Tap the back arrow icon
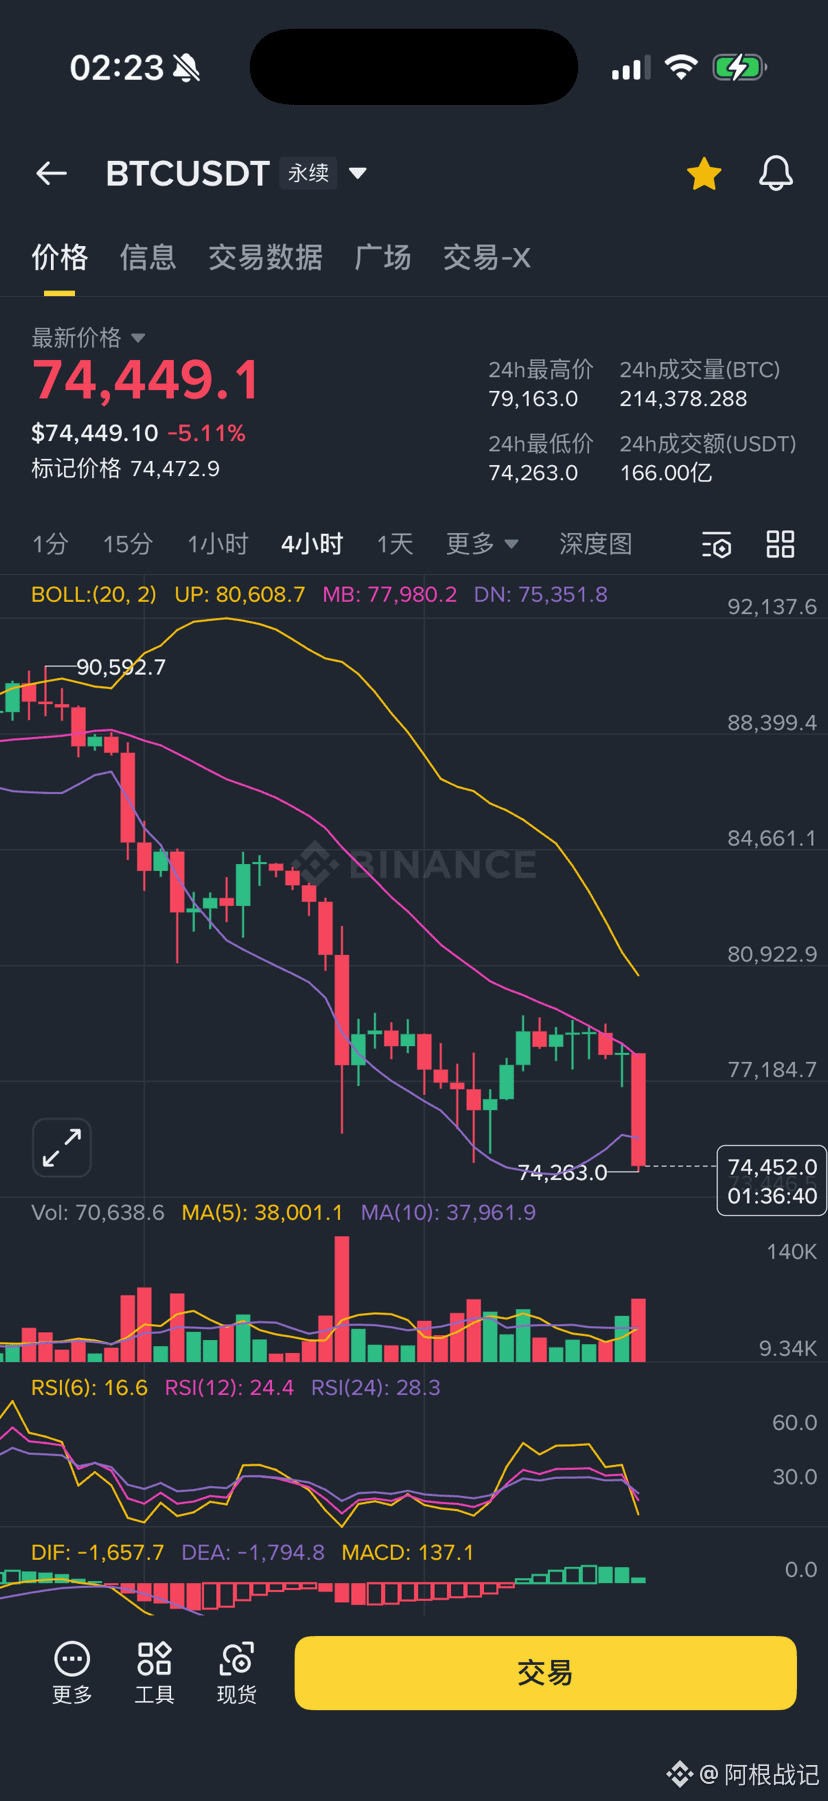The height and width of the screenshot is (1801, 828). coord(52,174)
